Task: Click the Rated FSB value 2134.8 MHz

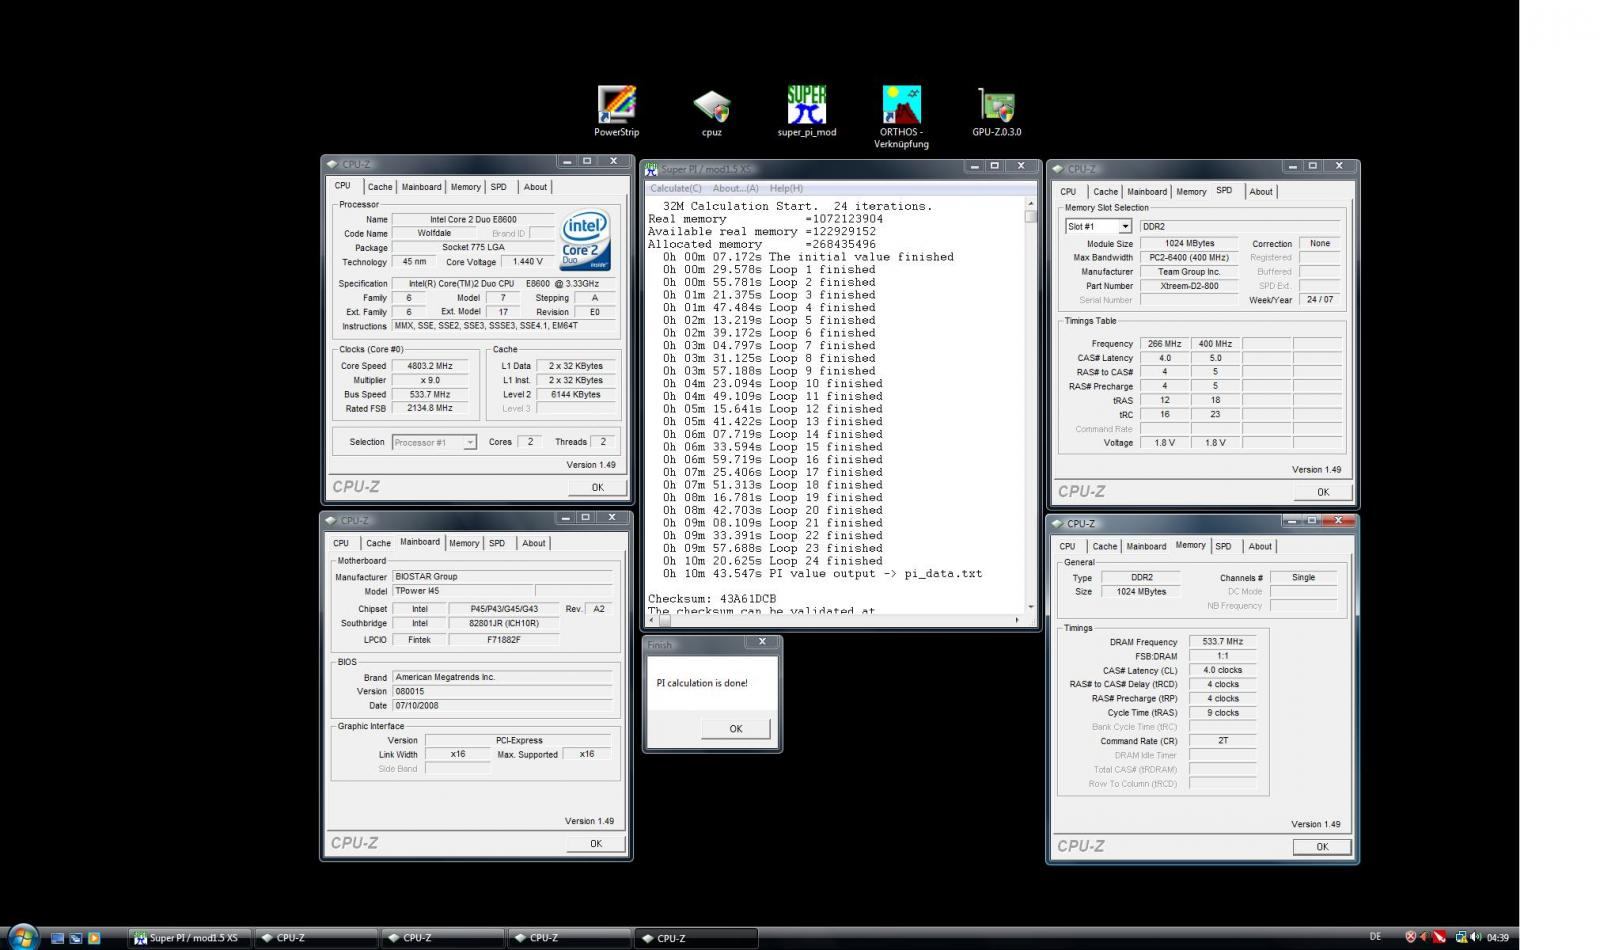Action: (x=430, y=408)
